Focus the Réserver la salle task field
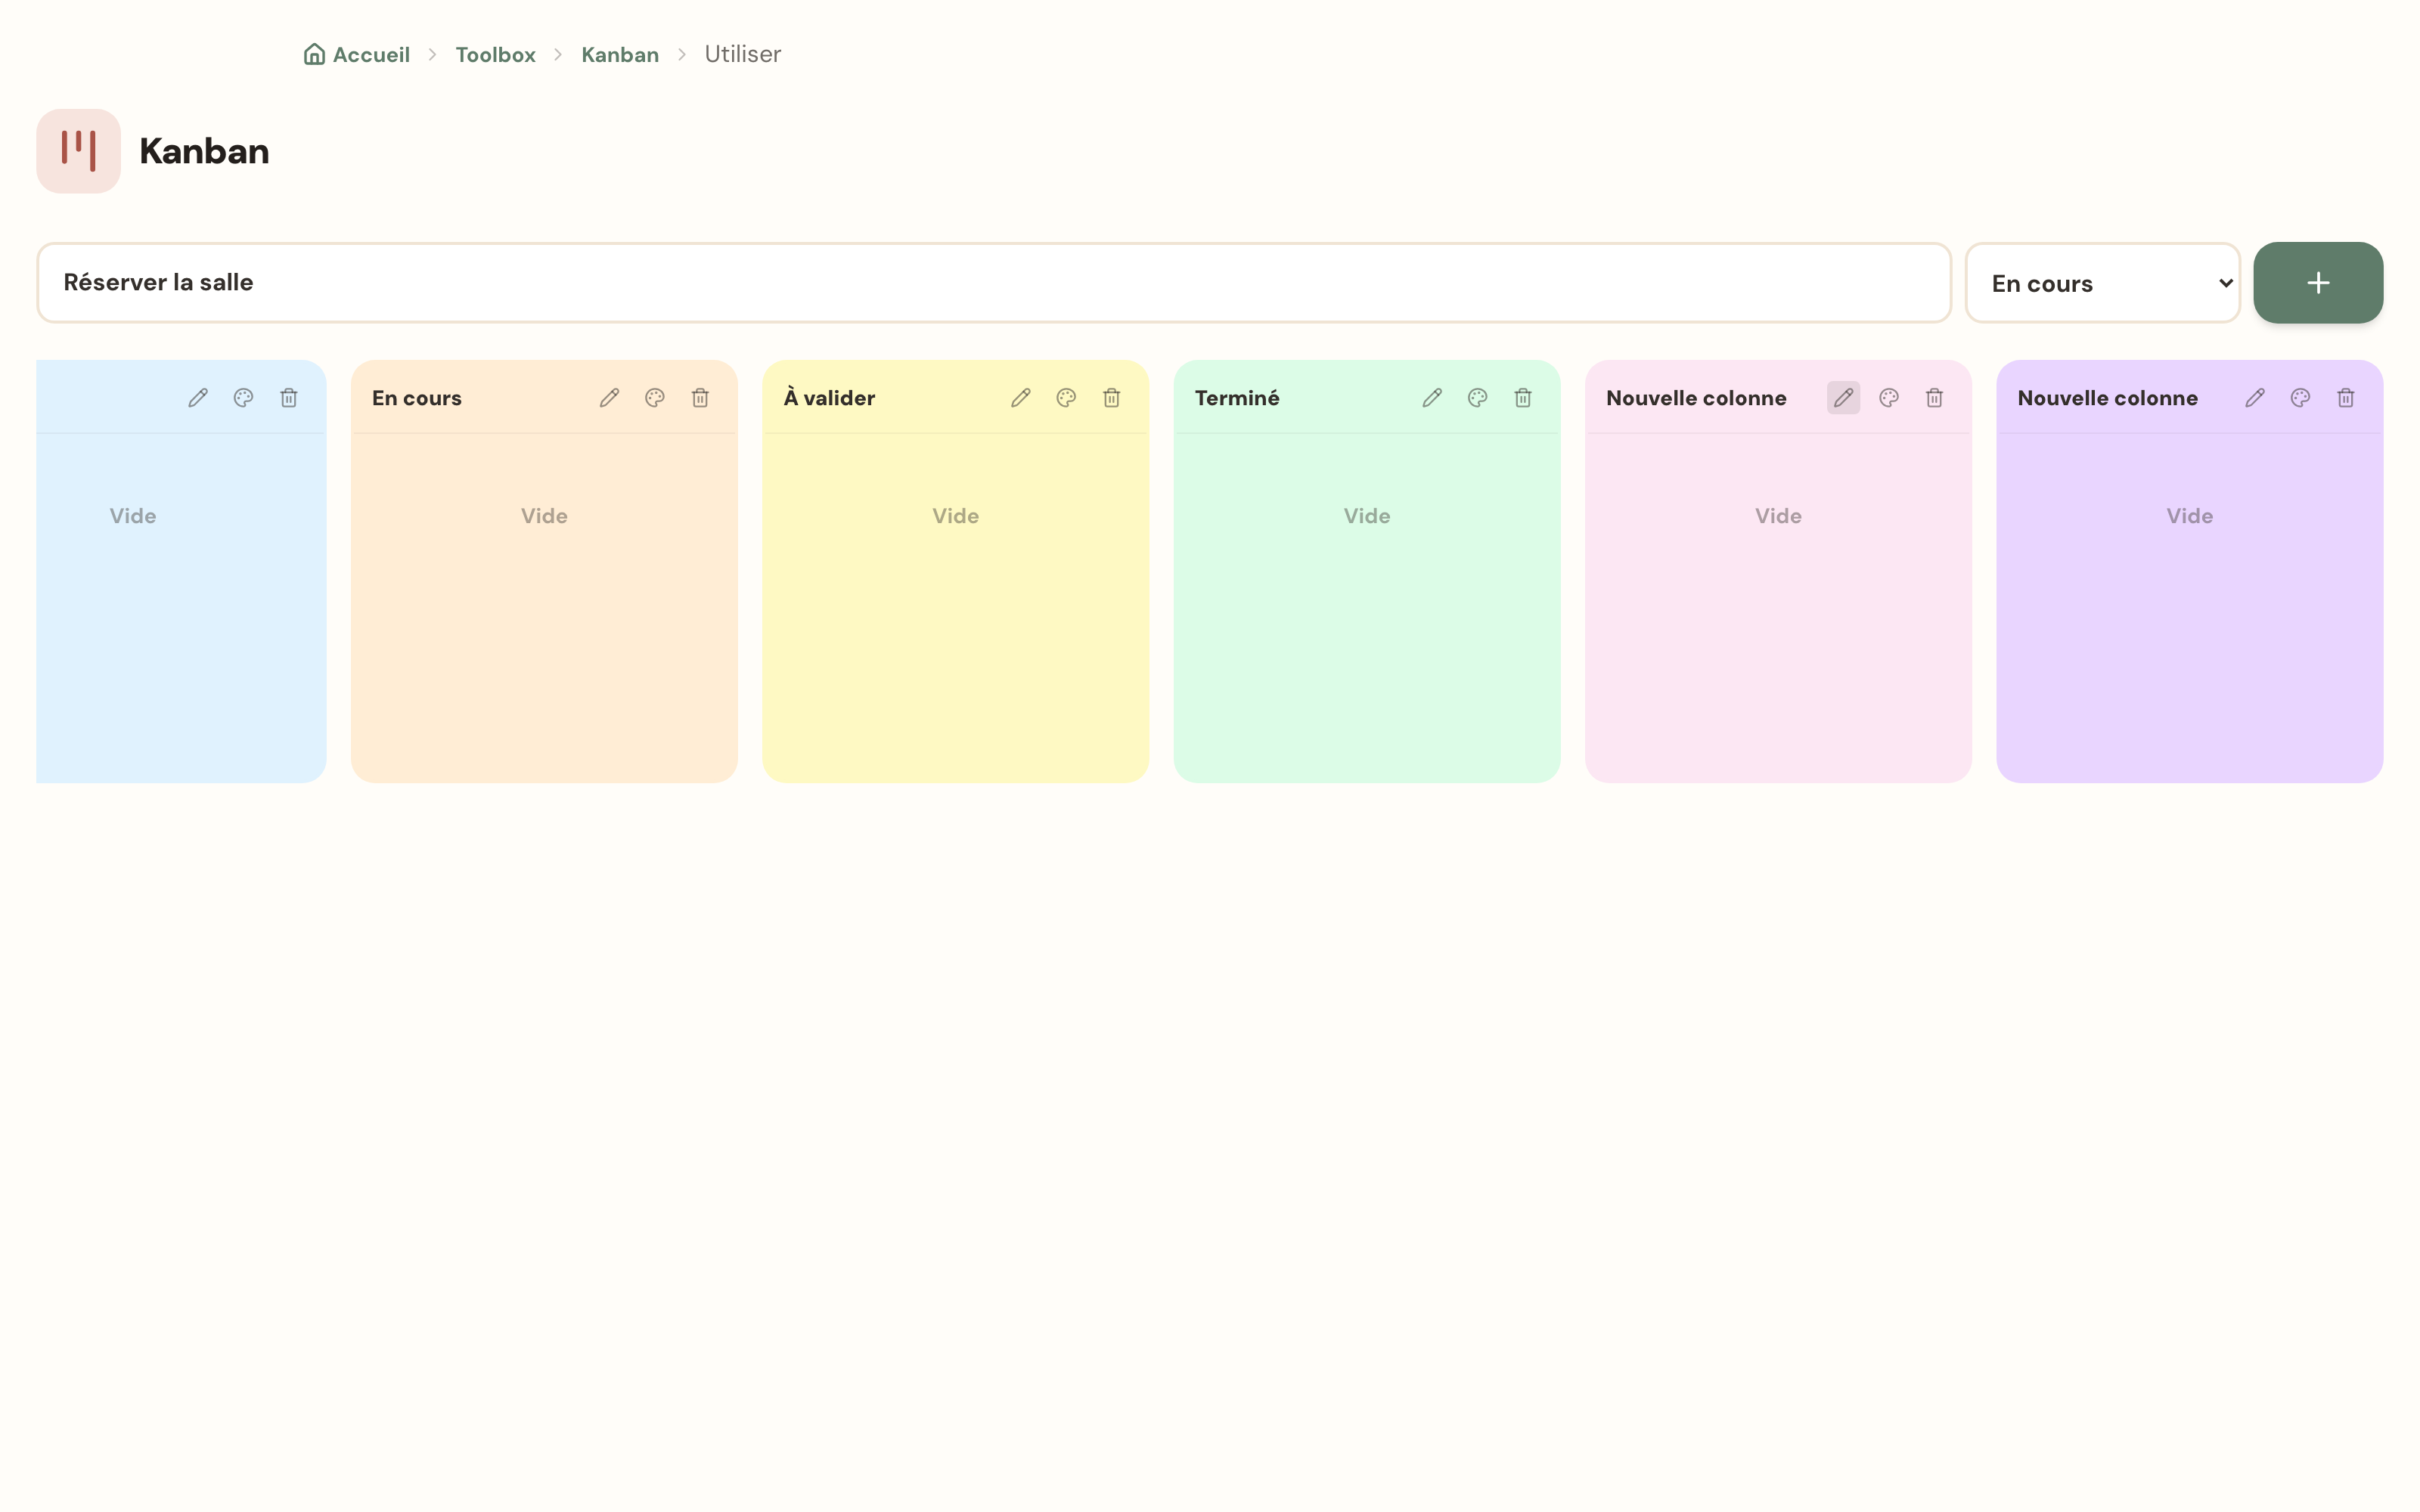This screenshot has height=1512, width=2420. 994,283
